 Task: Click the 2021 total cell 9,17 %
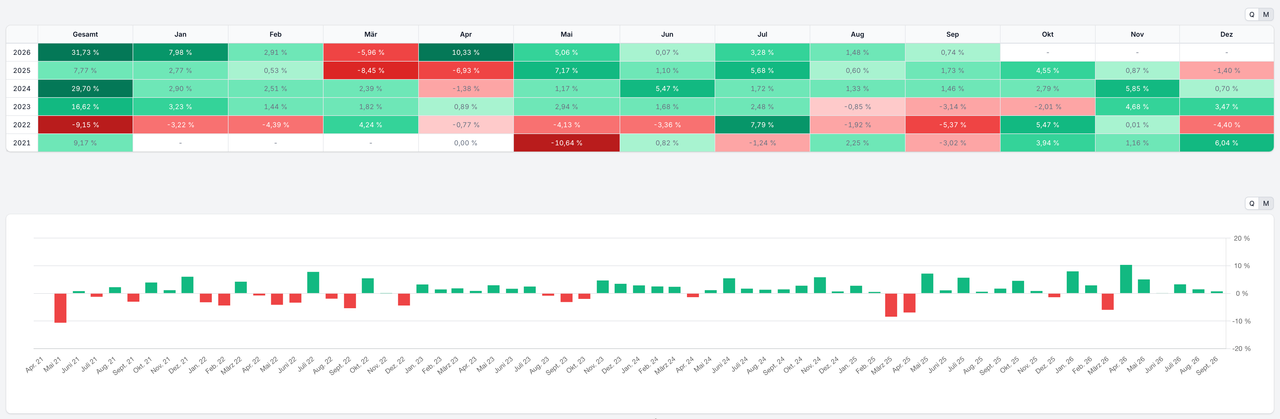[x=85, y=142]
